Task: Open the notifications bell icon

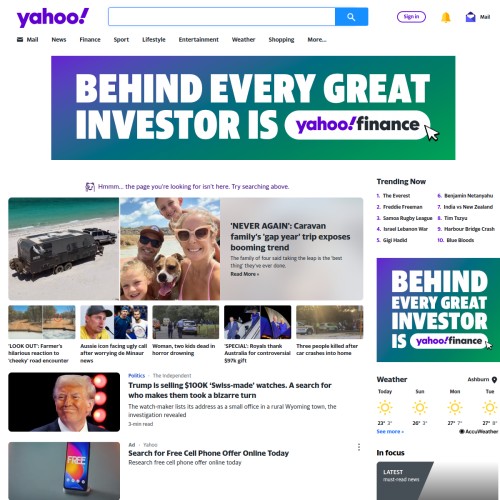Action: [x=446, y=17]
